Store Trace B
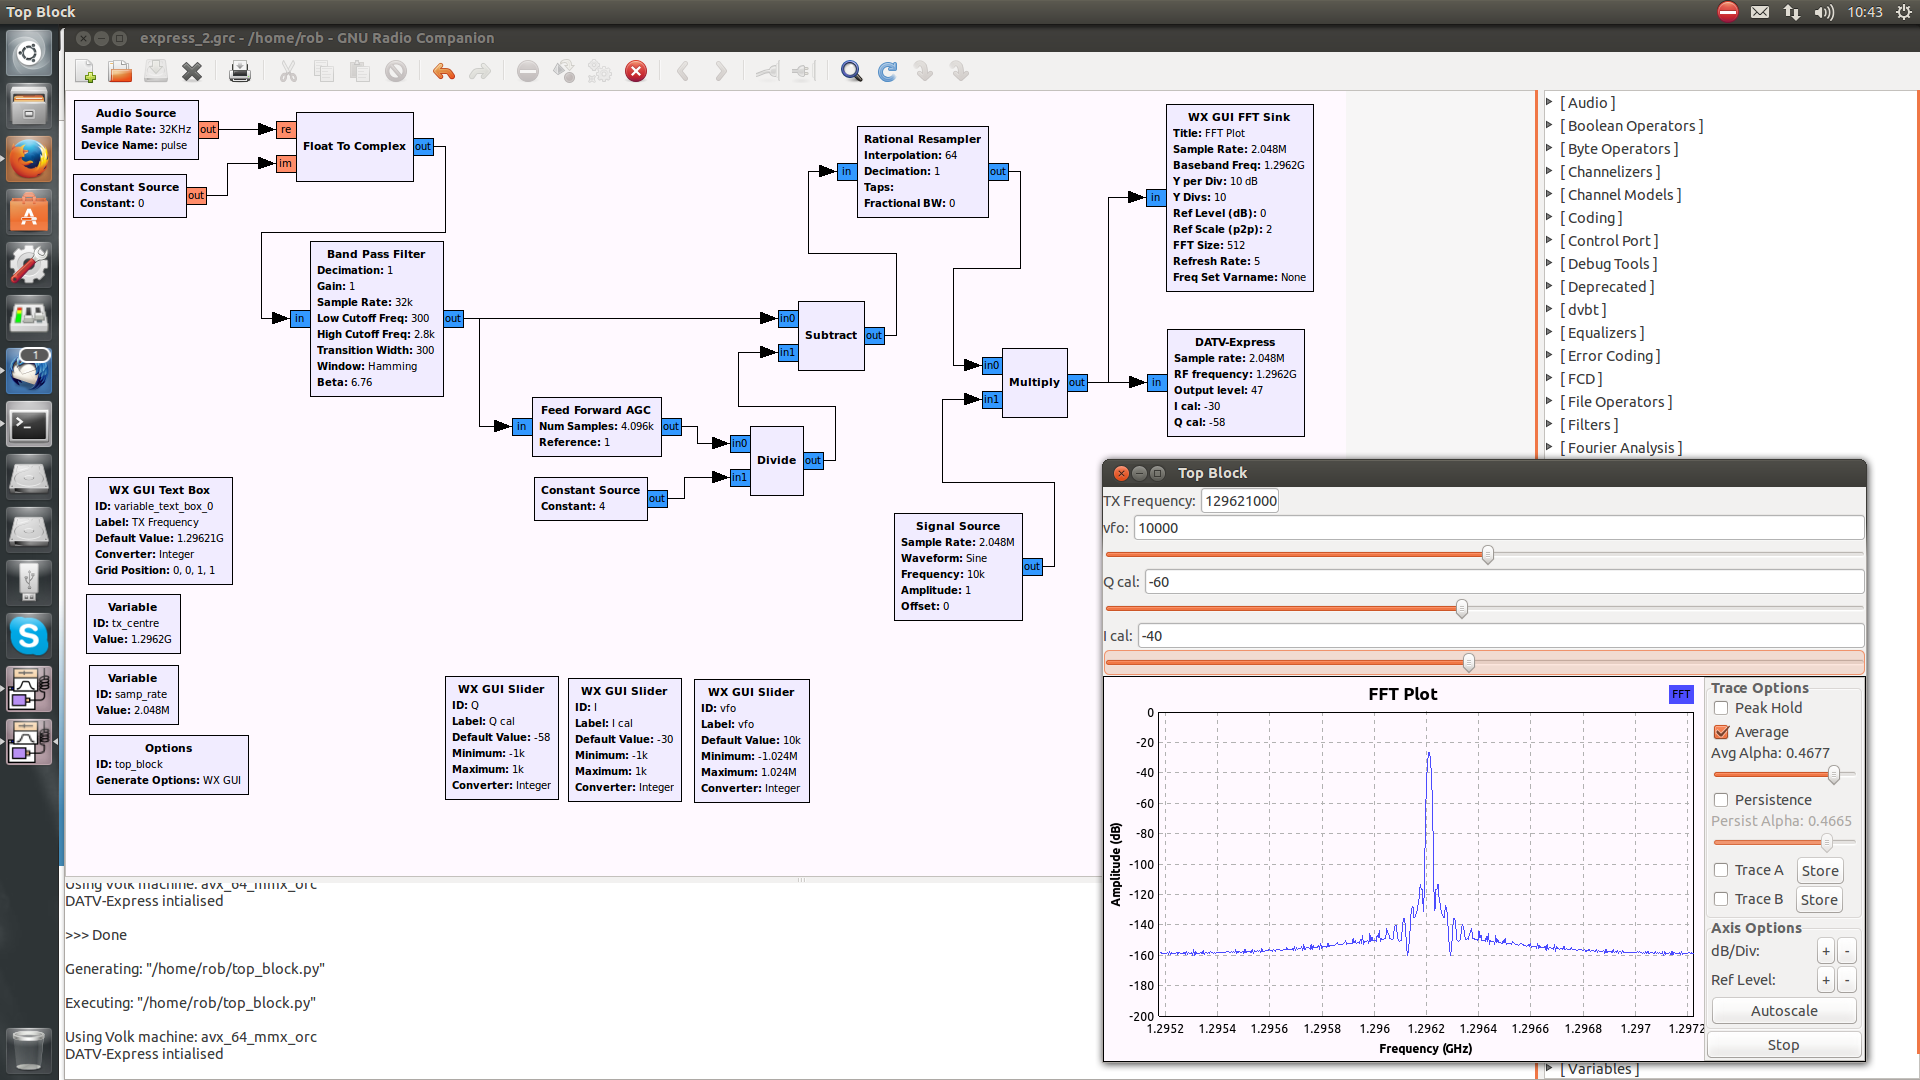 (1819, 900)
